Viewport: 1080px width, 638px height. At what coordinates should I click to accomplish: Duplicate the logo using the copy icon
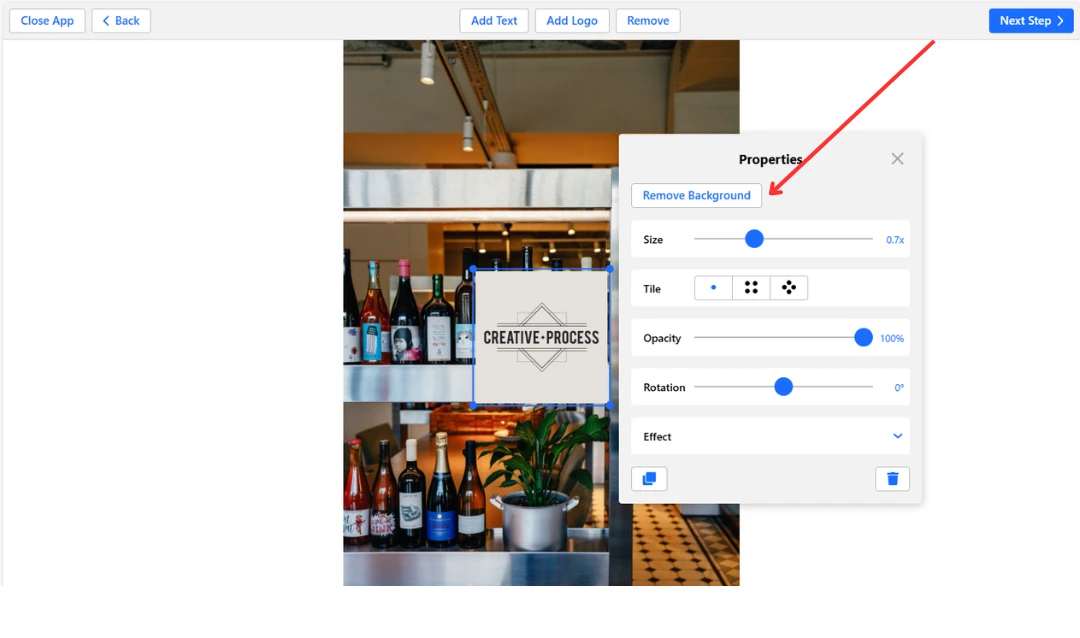pos(649,479)
